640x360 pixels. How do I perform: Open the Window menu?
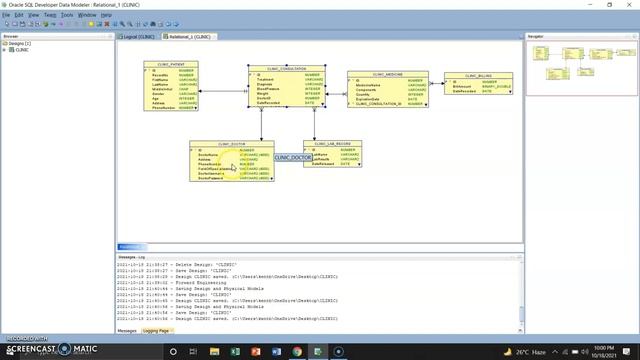click(x=87, y=15)
